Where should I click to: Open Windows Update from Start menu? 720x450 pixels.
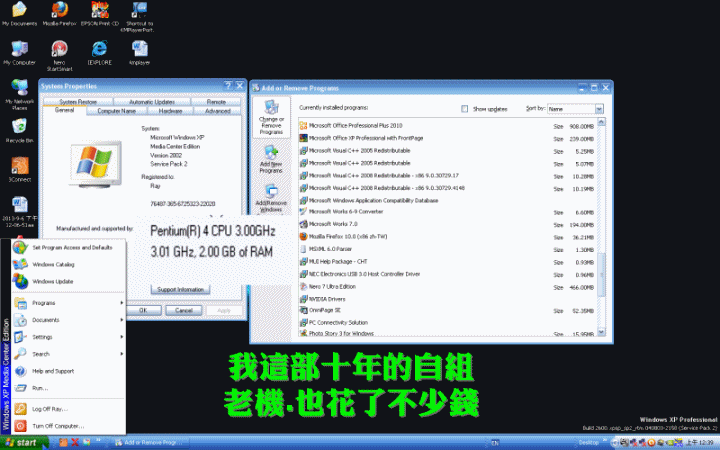(68, 281)
